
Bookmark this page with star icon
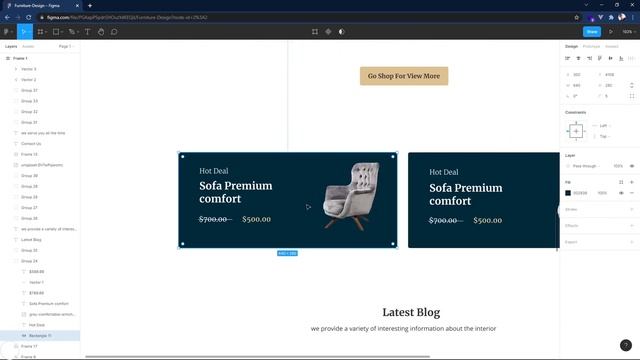(576, 17)
